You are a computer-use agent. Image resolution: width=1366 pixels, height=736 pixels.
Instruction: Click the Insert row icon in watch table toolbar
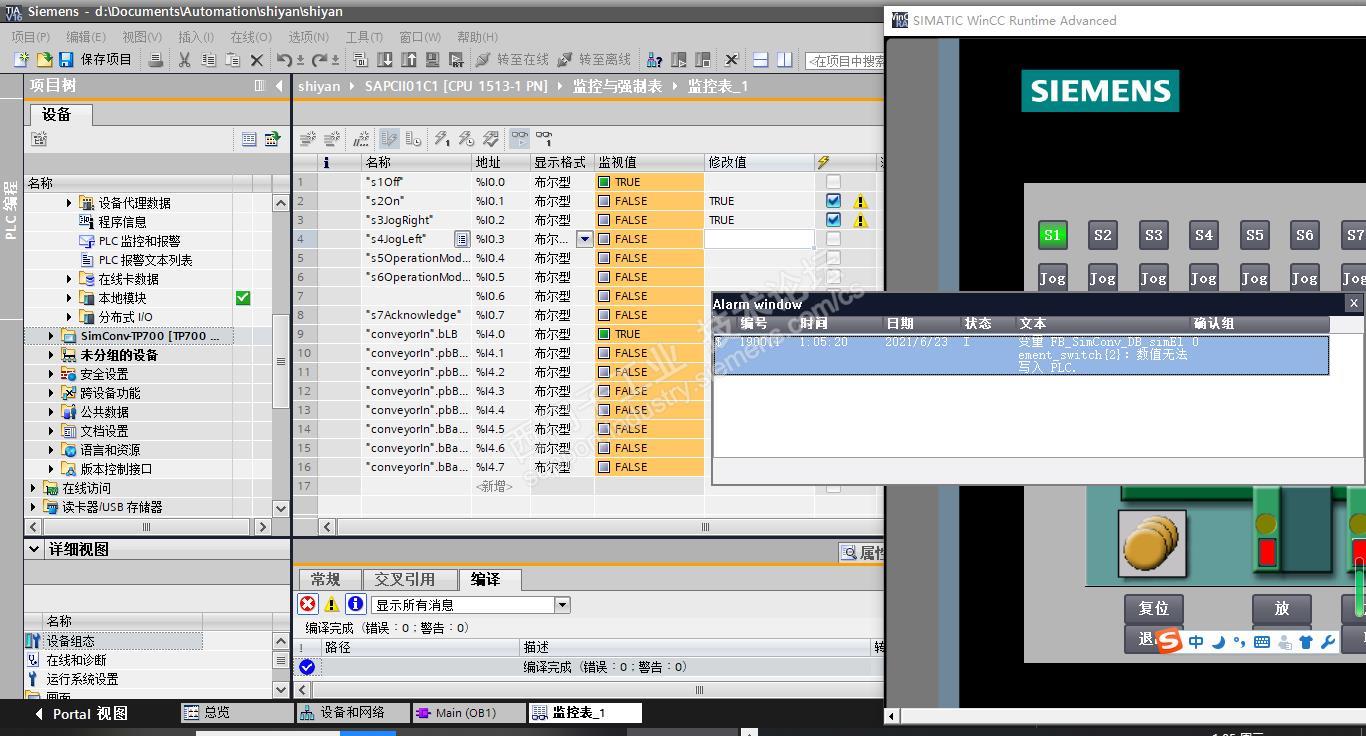(308, 139)
